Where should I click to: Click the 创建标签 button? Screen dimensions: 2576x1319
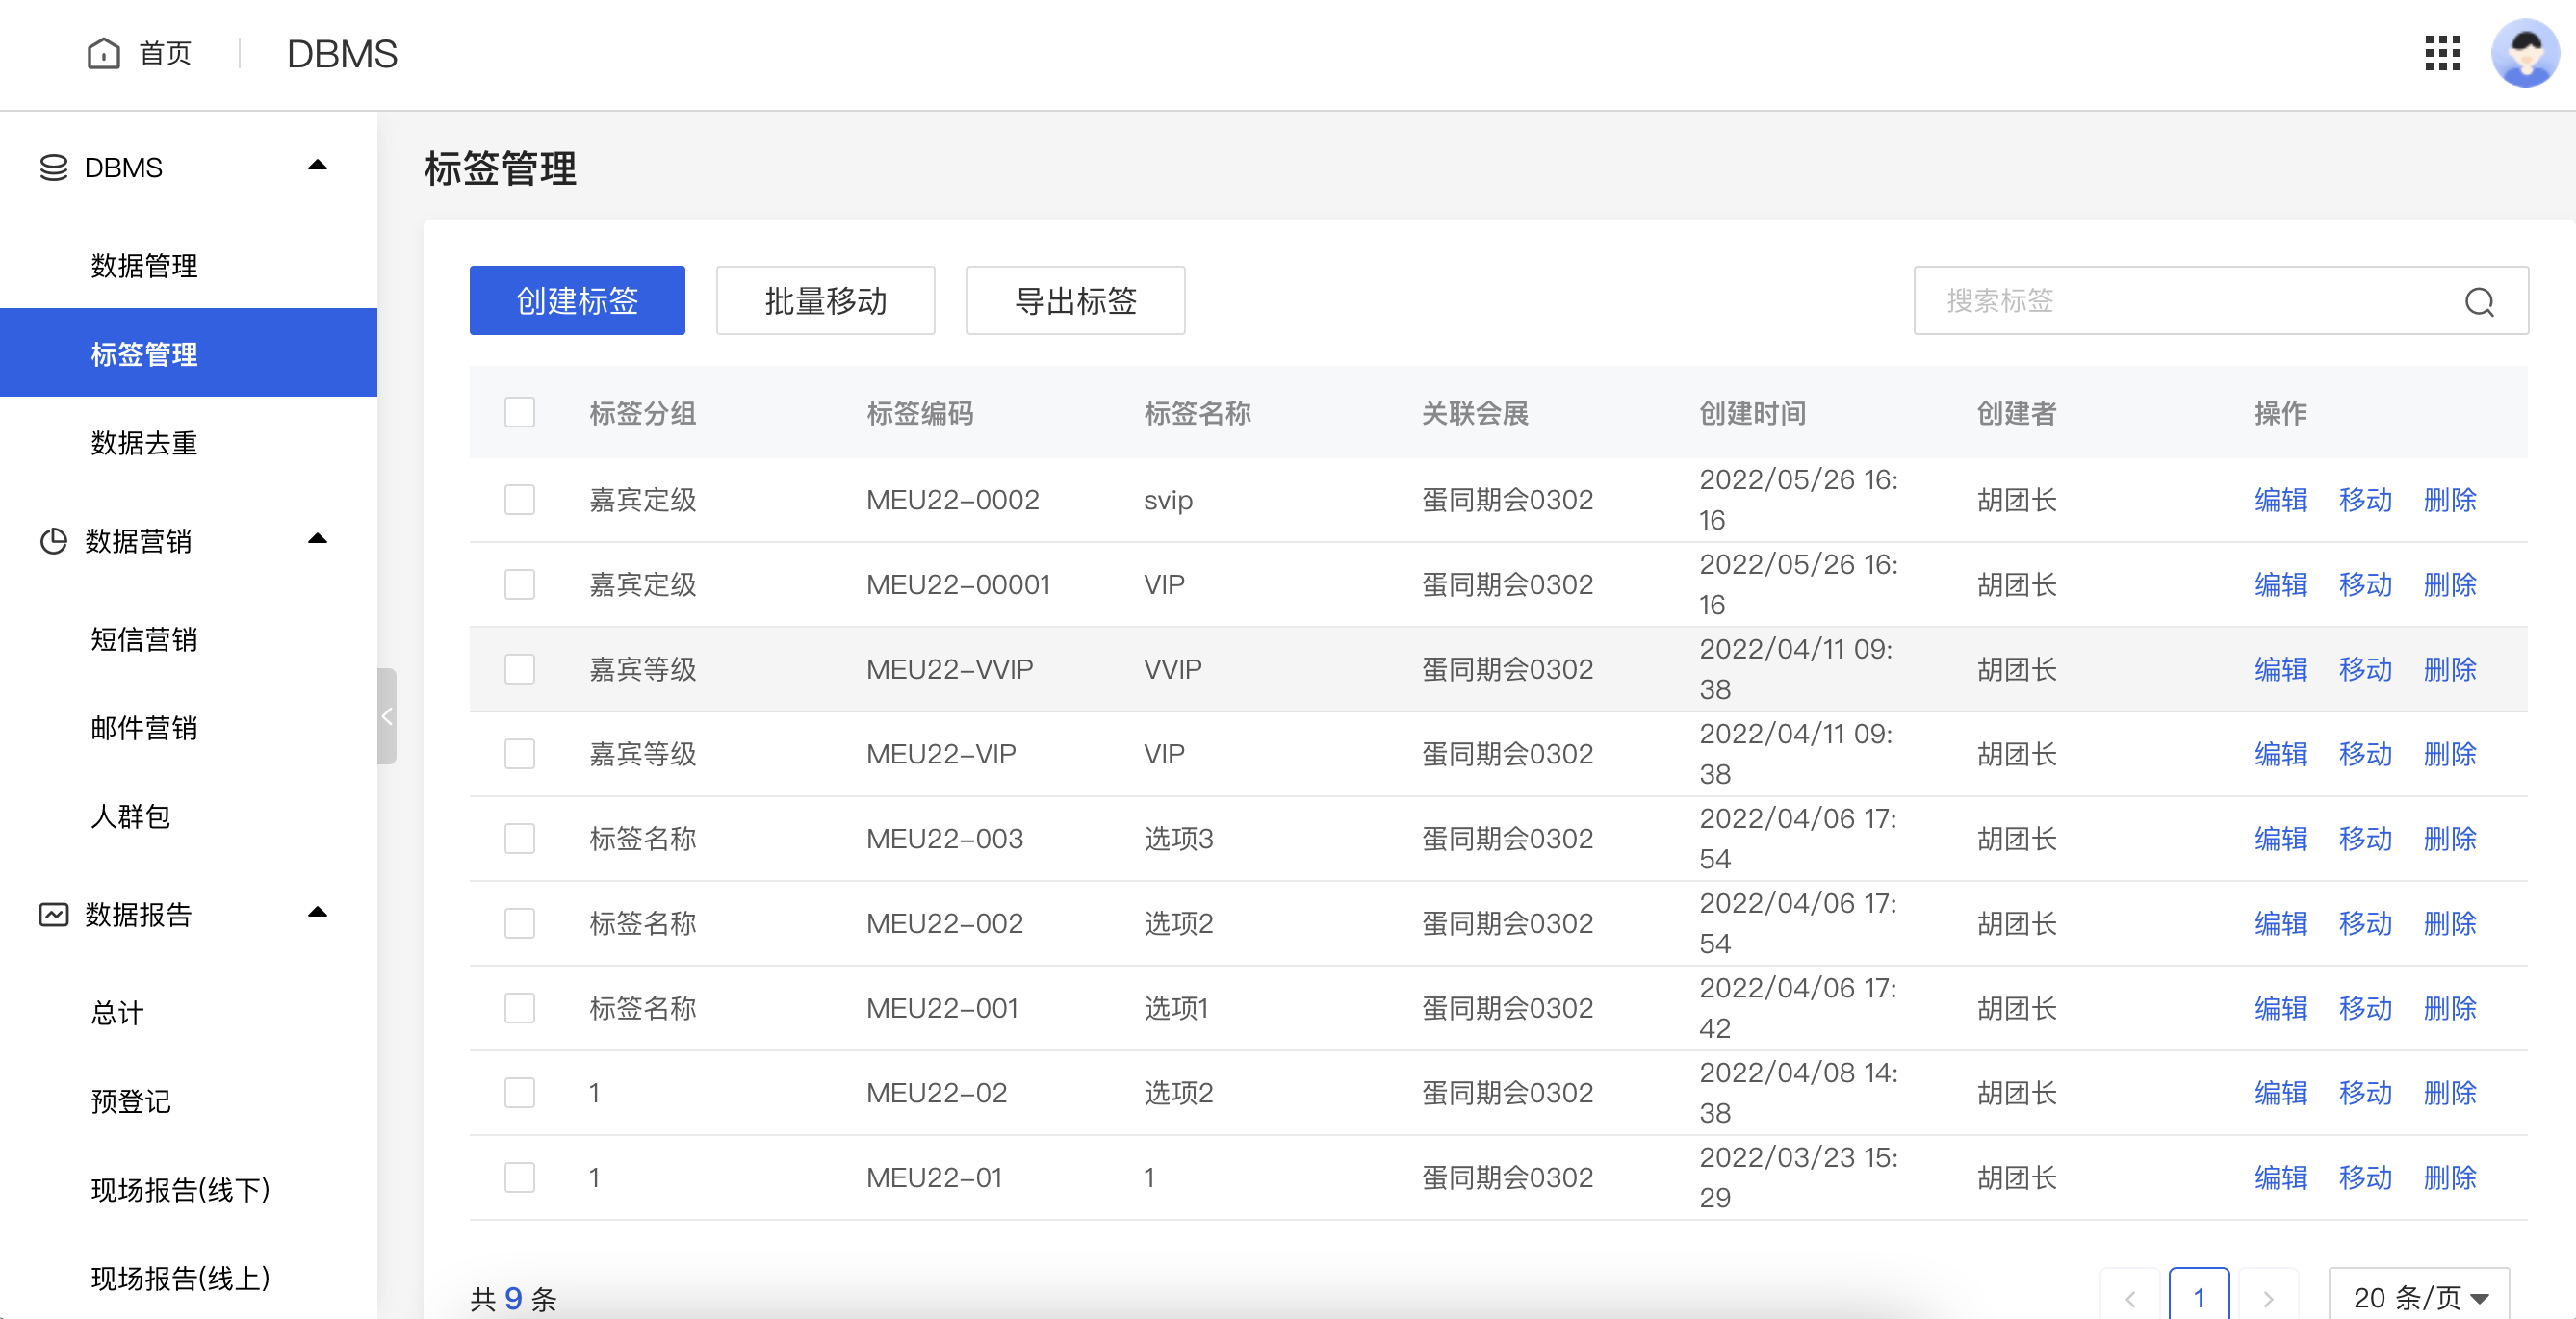point(577,300)
